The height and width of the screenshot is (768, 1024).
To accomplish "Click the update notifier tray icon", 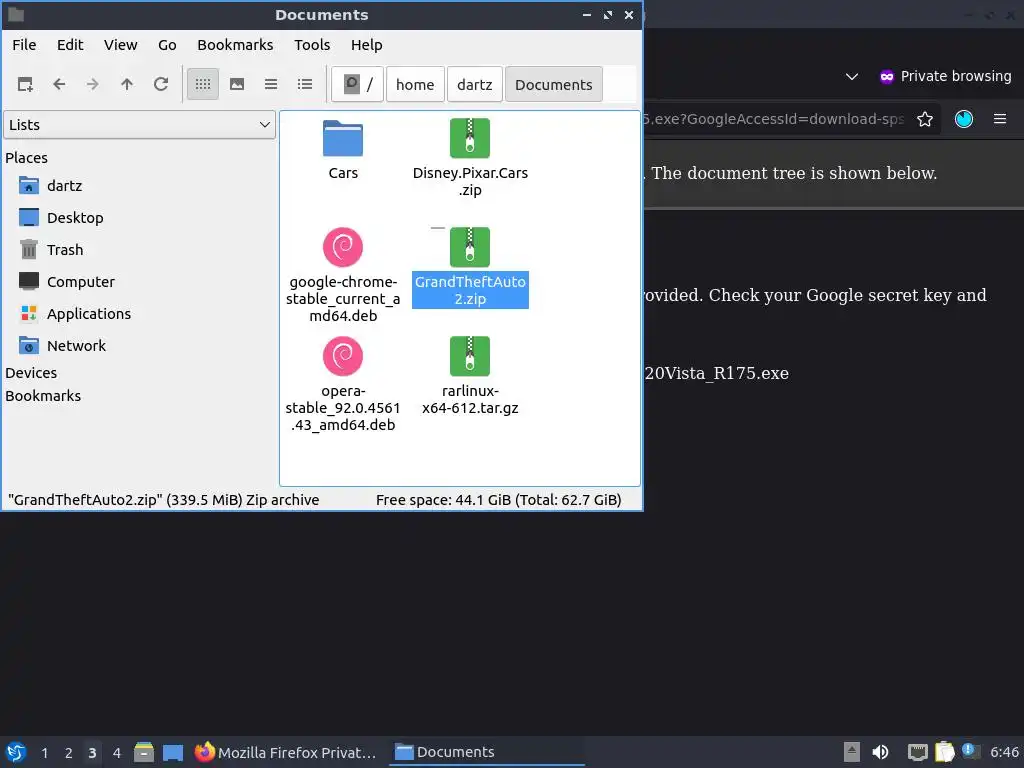I will click(970, 751).
